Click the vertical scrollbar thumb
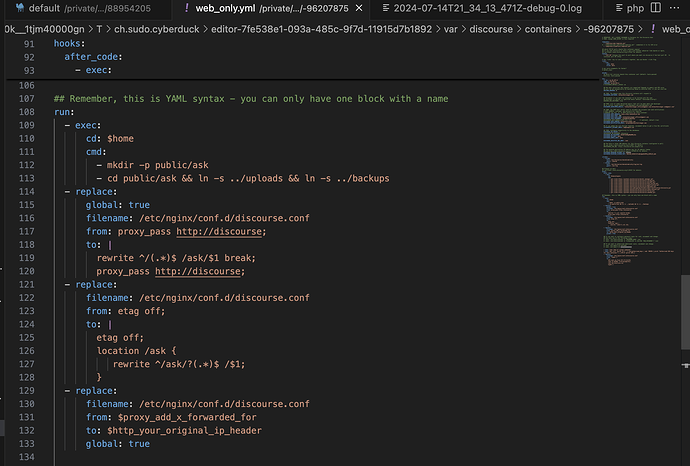The height and width of the screenshot is (466, 690). [x=685, y=312]
